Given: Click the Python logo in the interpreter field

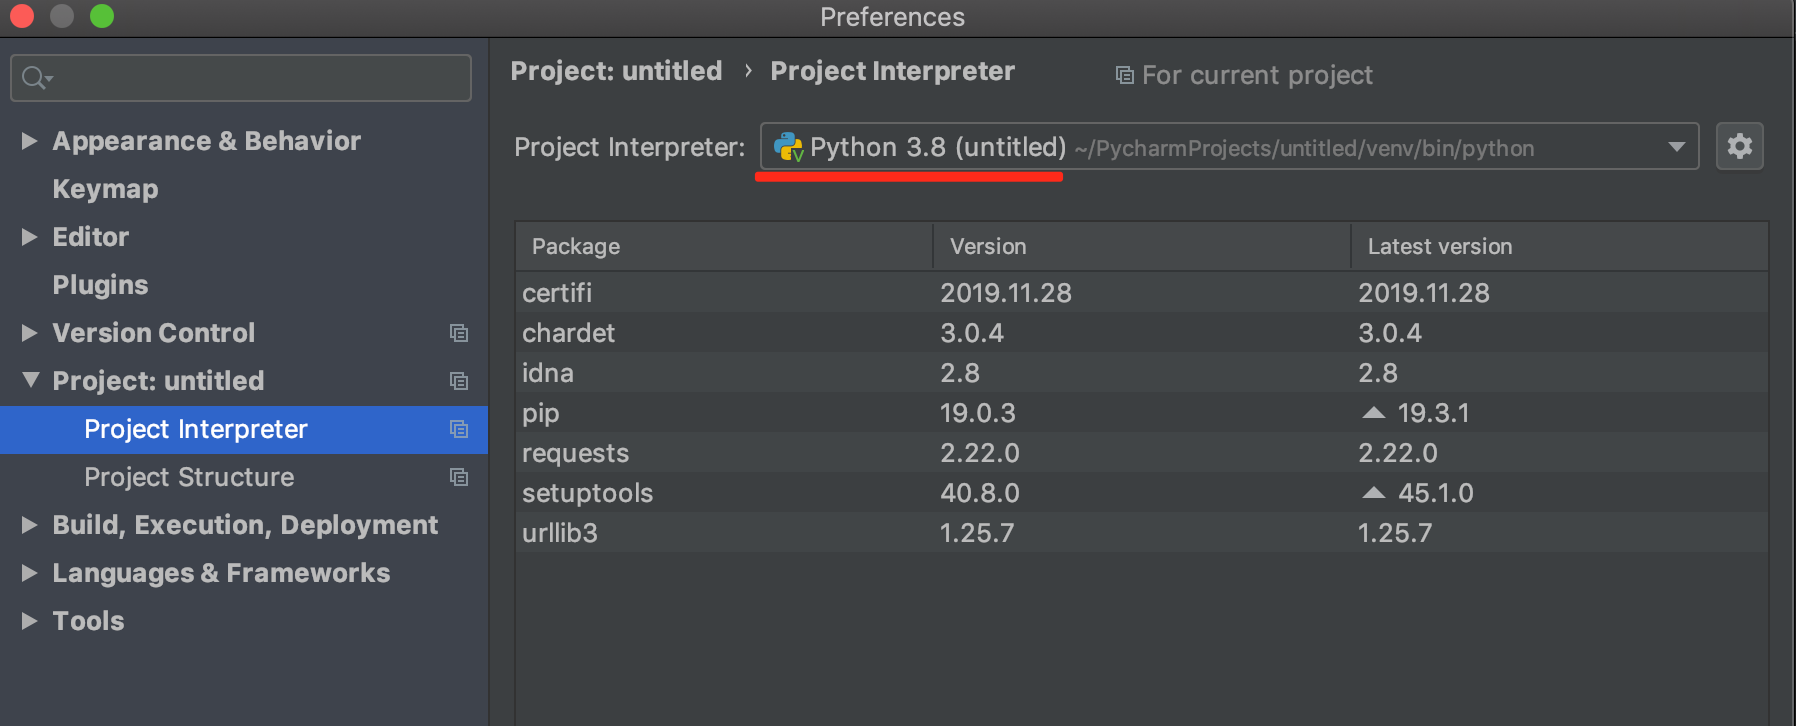Looking at the screenshot, I should point(788,147).
